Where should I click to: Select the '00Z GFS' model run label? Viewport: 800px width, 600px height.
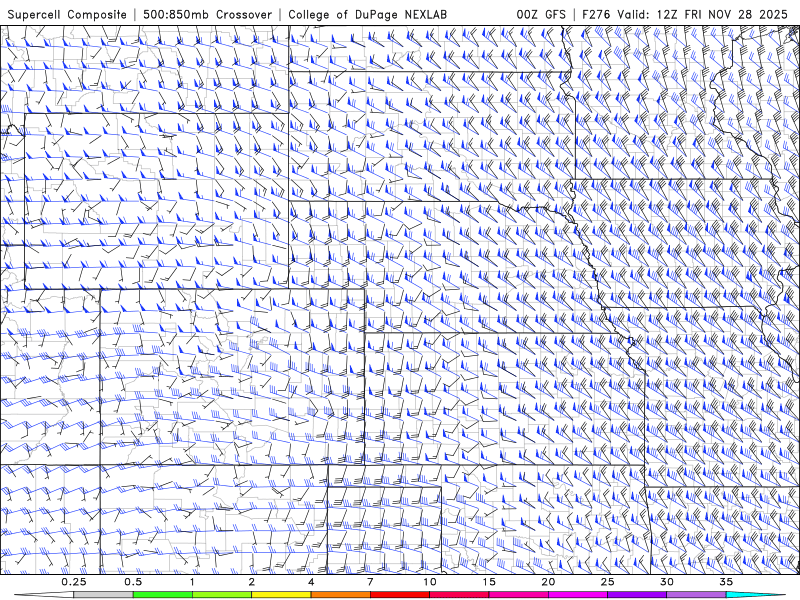[541, 14]
